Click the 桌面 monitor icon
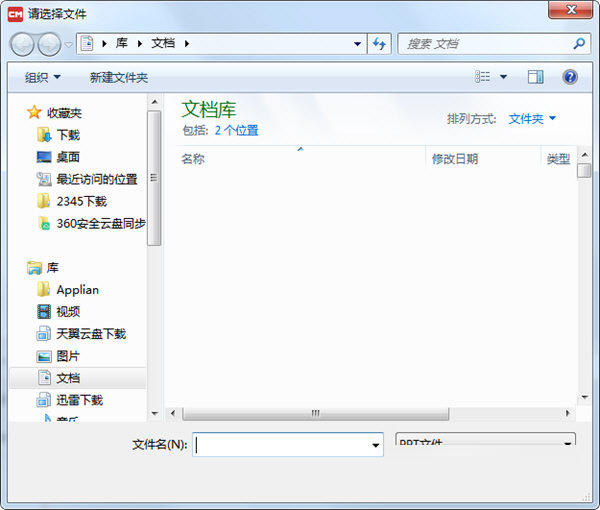Image resolution: width=600 pixels, height=510 pixels. [44, 157]
